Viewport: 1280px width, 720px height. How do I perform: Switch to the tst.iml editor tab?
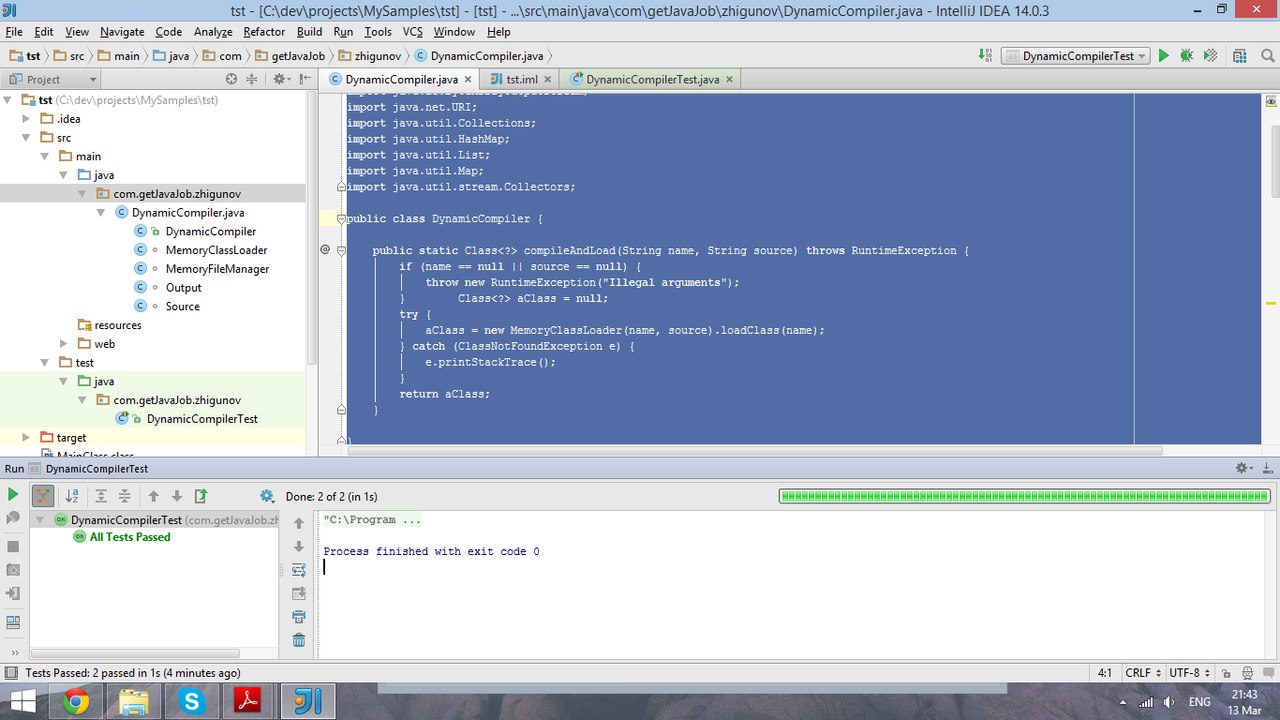(x=522, y=79)
